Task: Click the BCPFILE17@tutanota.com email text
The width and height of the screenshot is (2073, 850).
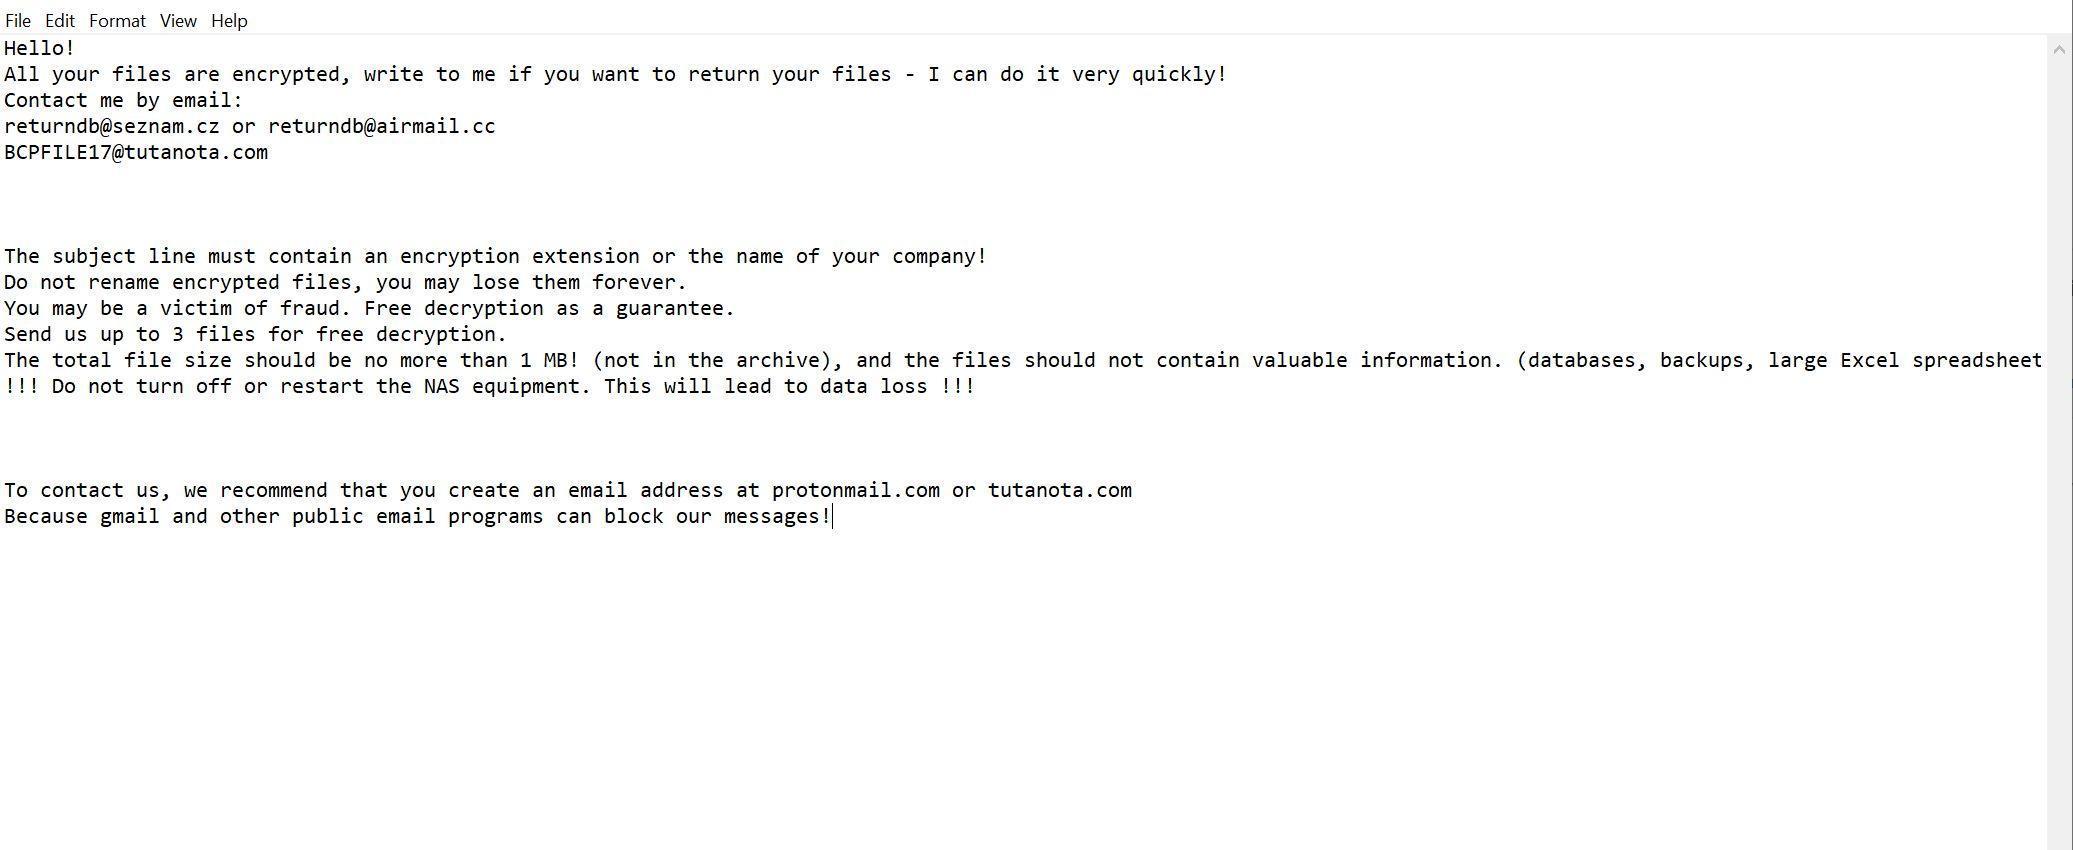Action: pos(136,153)
